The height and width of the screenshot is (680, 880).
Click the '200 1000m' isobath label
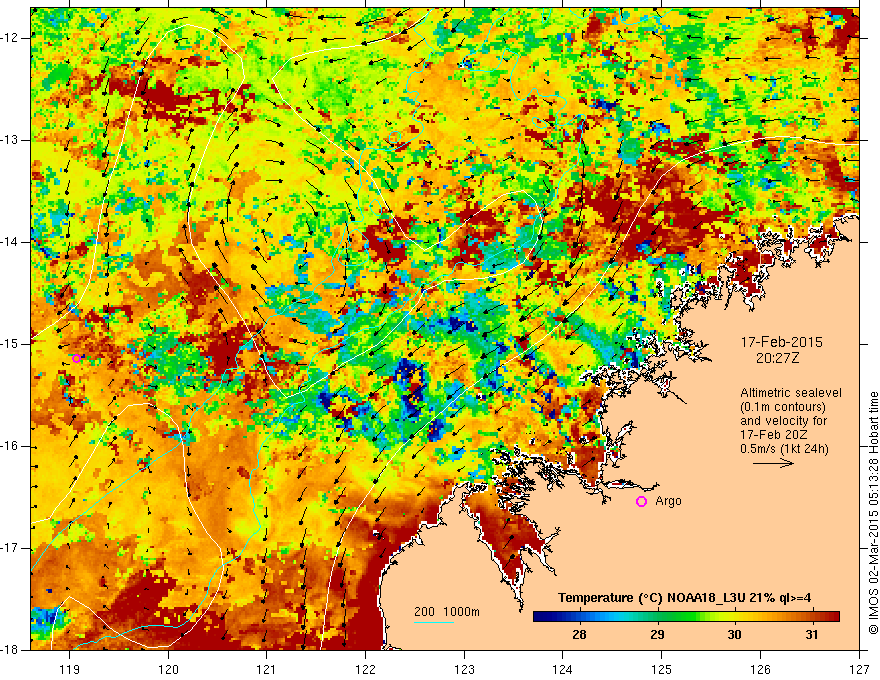point(447,612)
